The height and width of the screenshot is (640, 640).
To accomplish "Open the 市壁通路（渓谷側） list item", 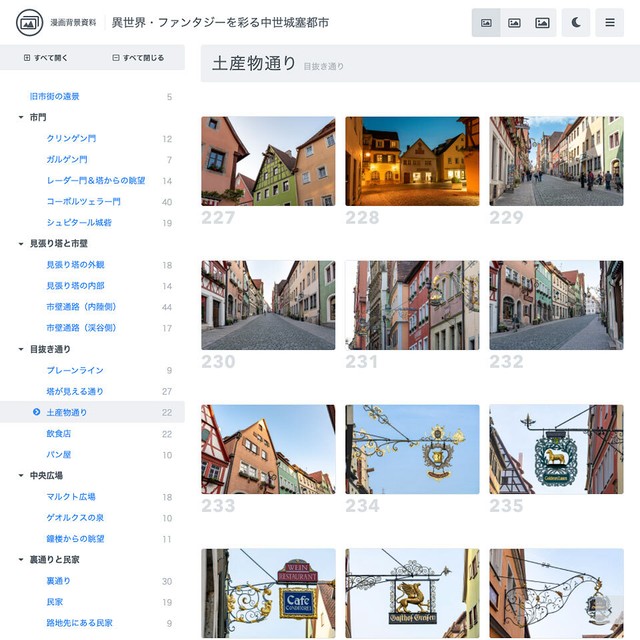I will [x=81, y=328].
